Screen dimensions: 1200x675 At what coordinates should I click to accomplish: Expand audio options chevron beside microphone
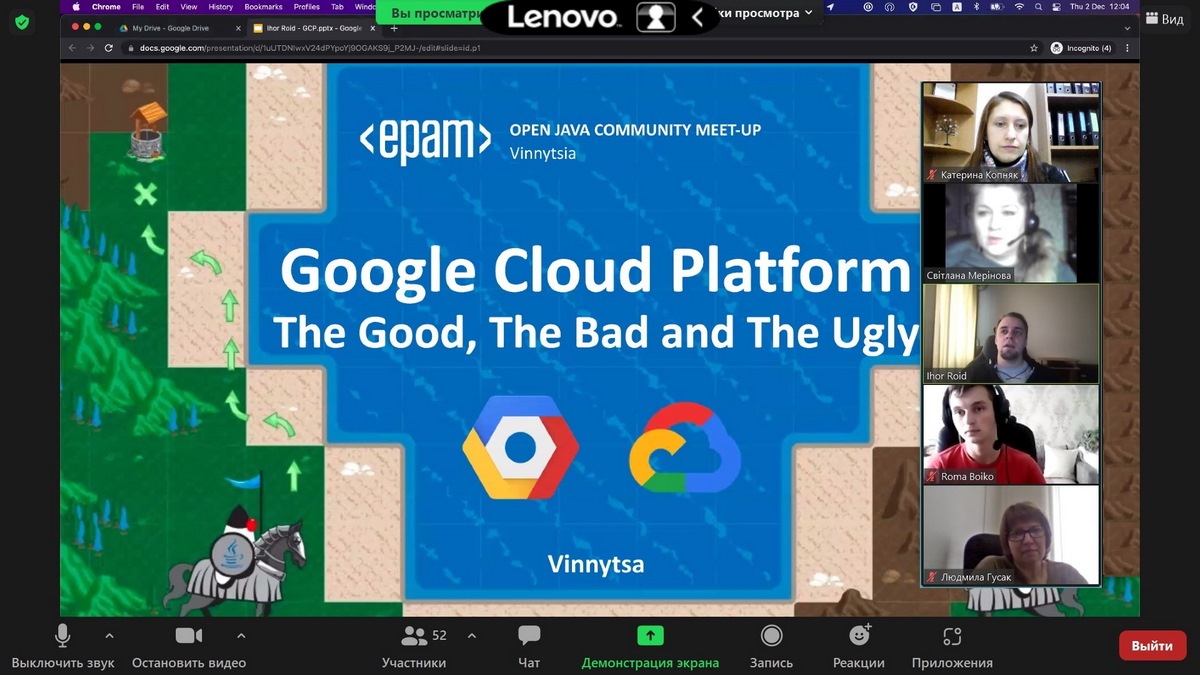click(109, 635)
